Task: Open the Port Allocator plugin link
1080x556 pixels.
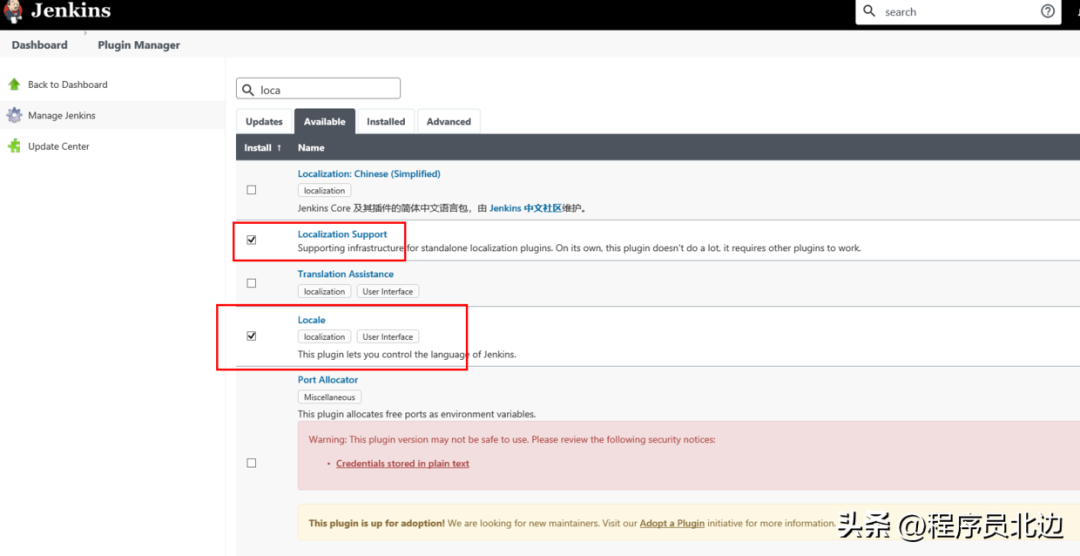Action: (x=328, y=380)
